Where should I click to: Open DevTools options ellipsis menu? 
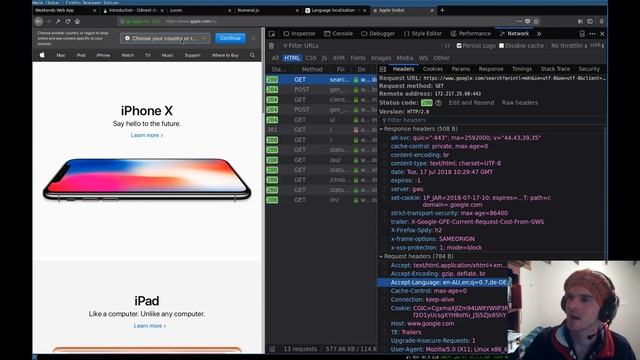[x=592, y=34]
